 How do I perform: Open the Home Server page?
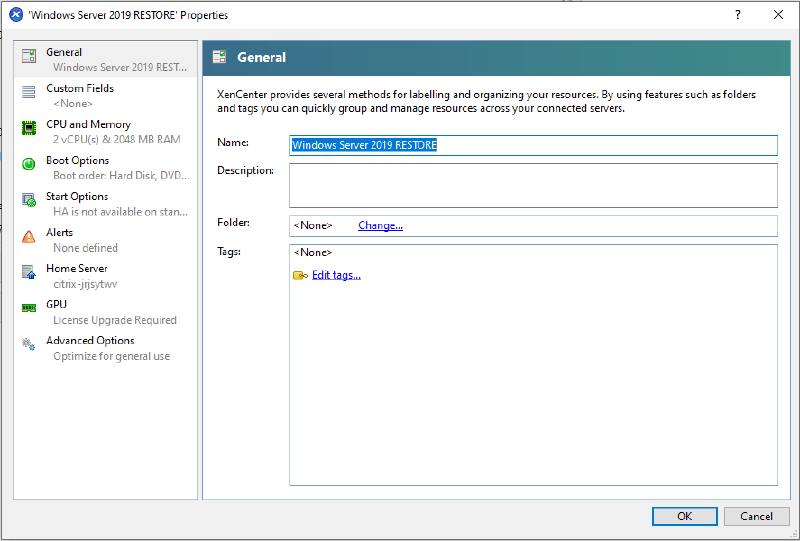(77, 268)
